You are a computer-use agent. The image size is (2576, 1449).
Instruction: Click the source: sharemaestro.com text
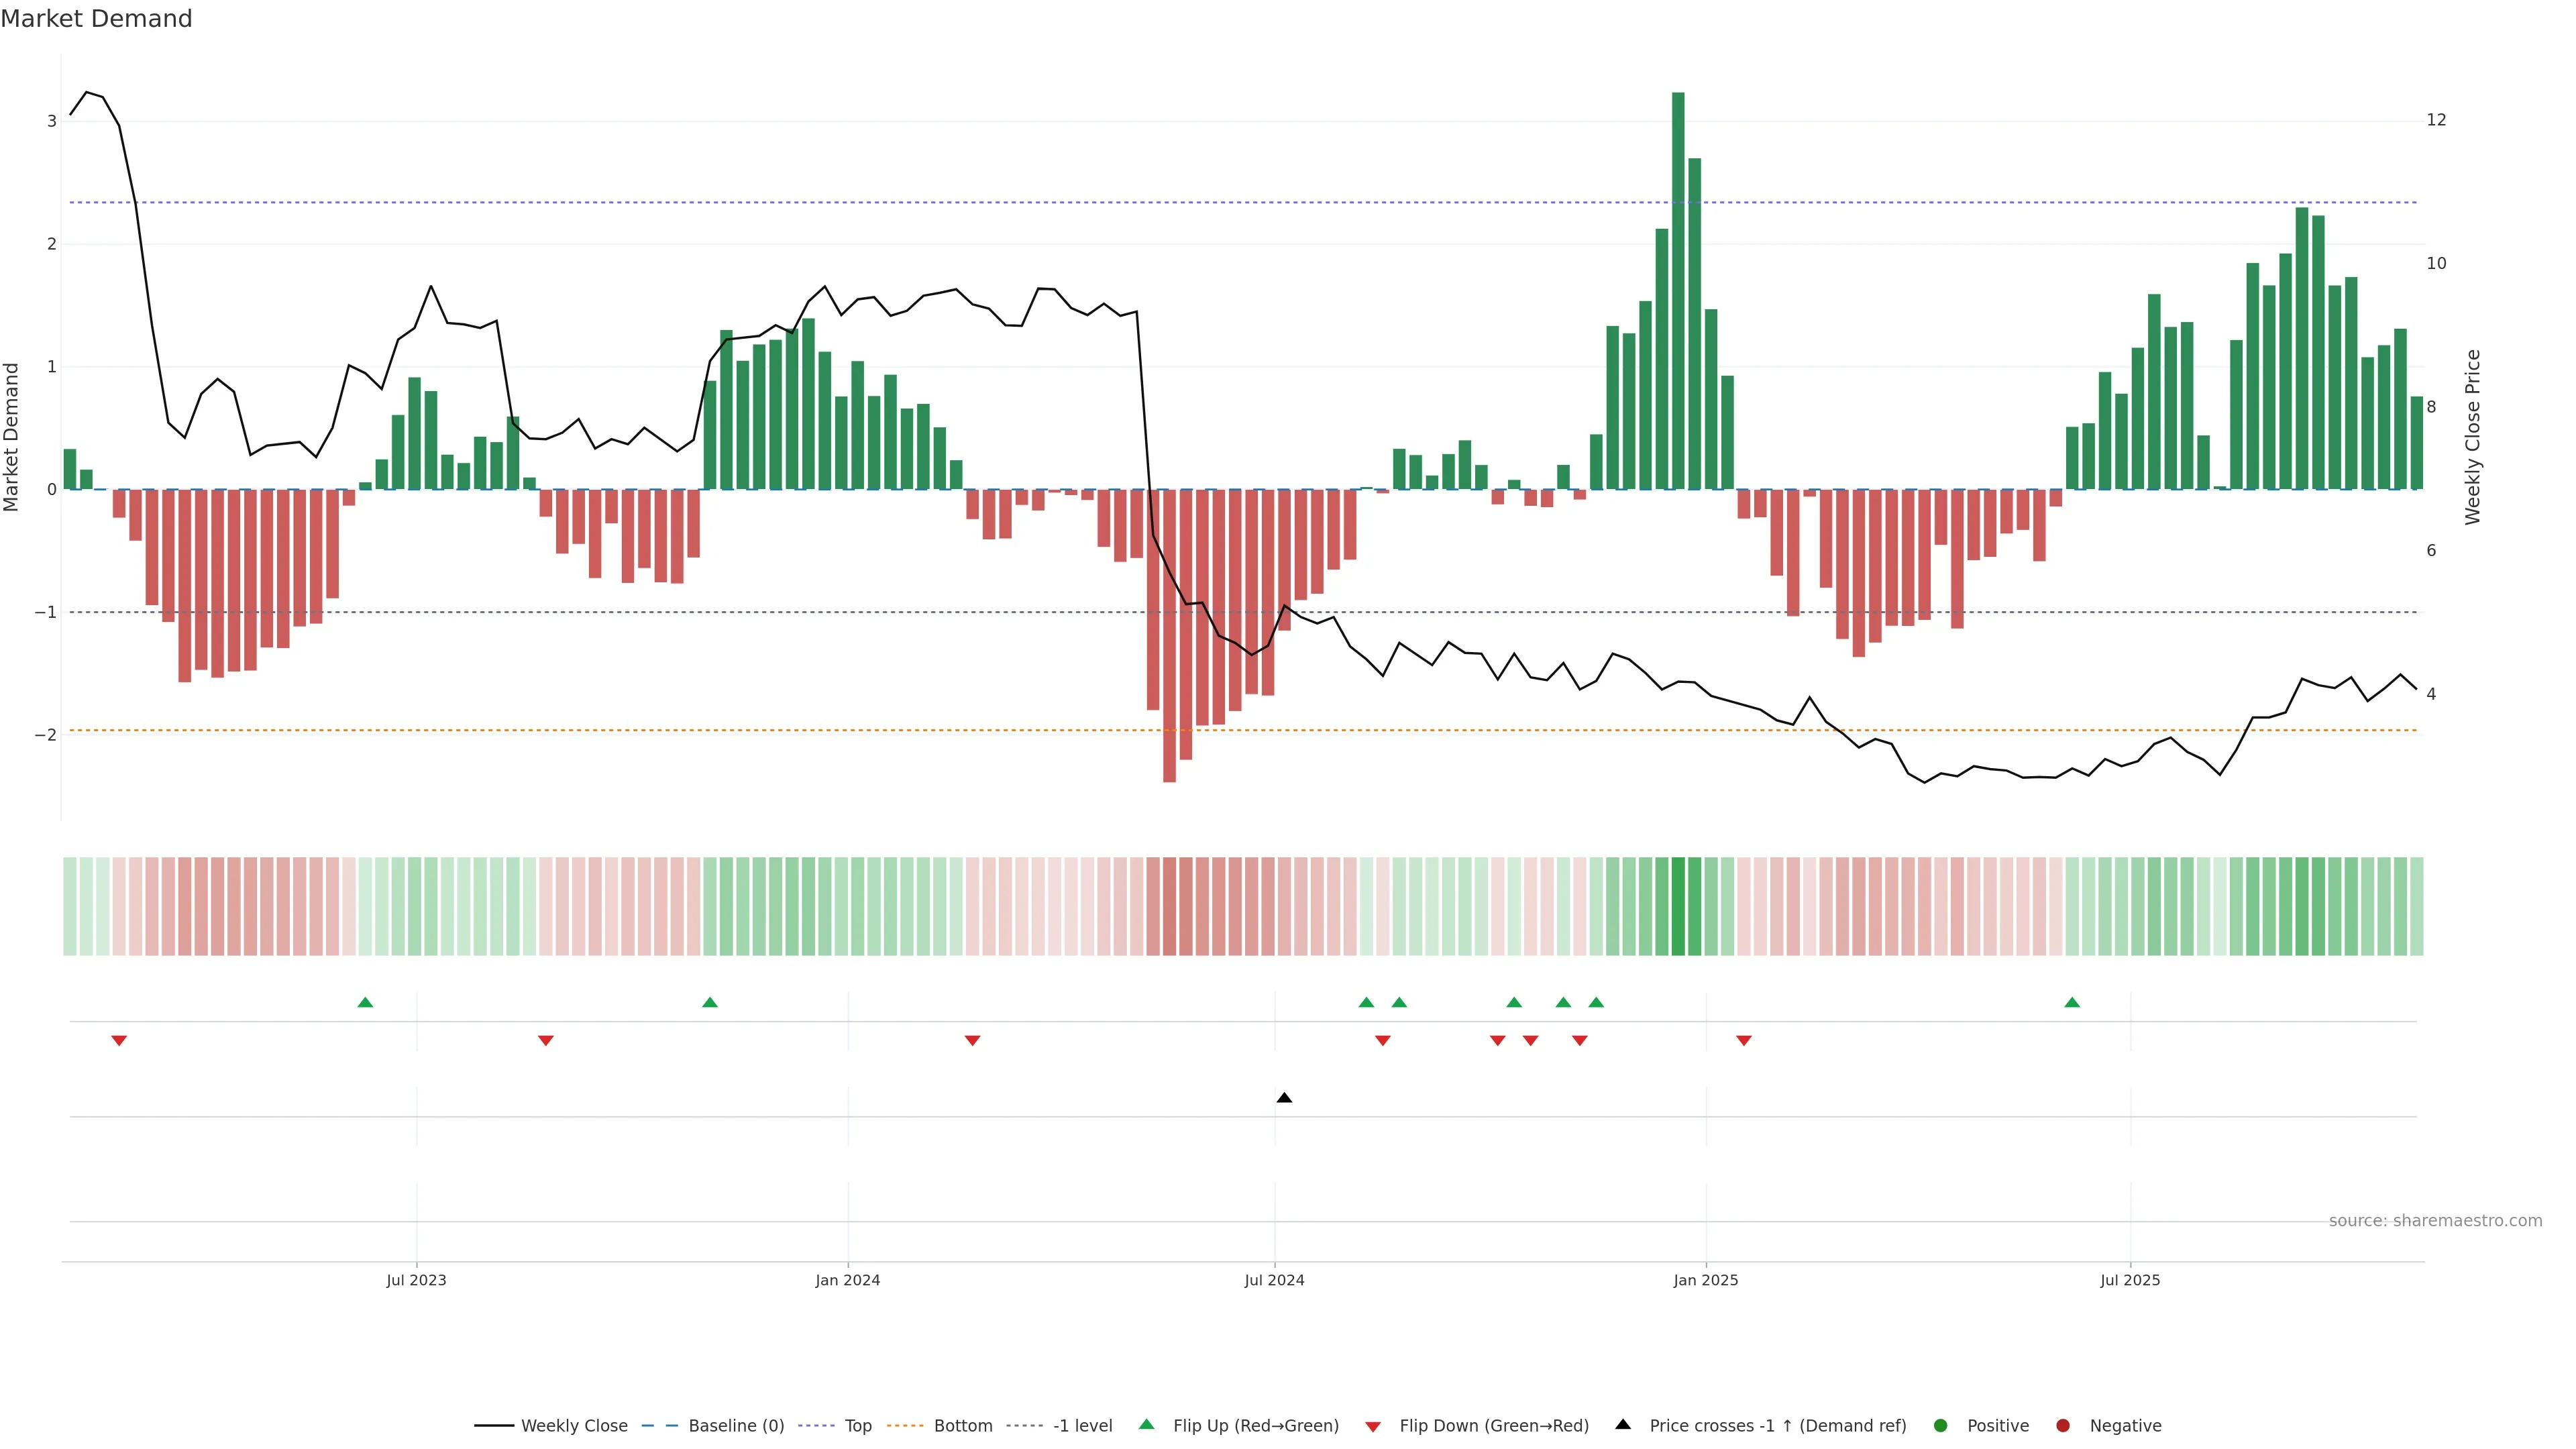(x=2435, y=1221)
